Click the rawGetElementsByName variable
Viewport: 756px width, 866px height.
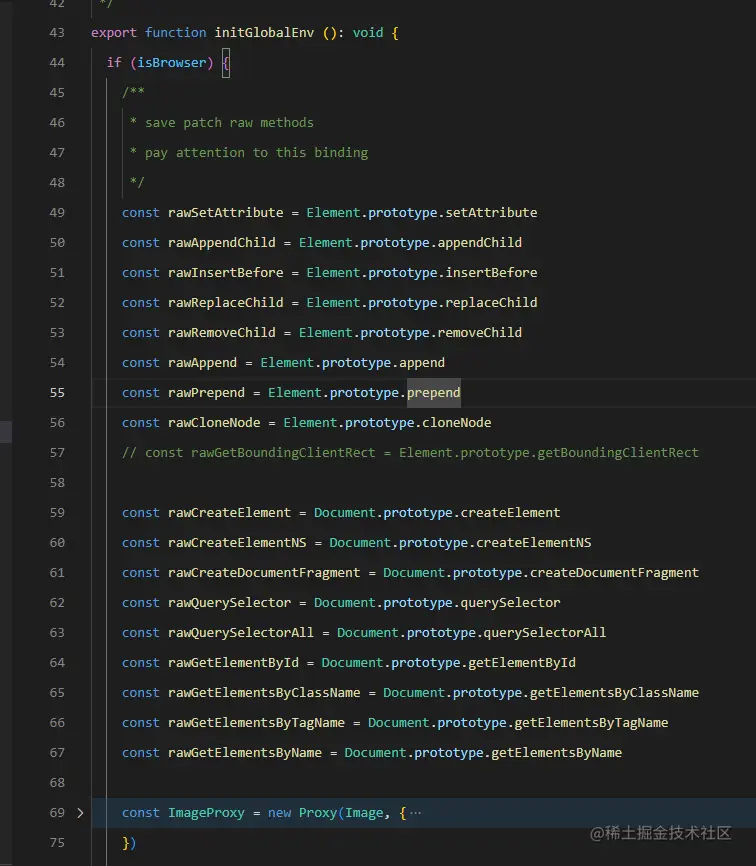click(x=245, y=753)
